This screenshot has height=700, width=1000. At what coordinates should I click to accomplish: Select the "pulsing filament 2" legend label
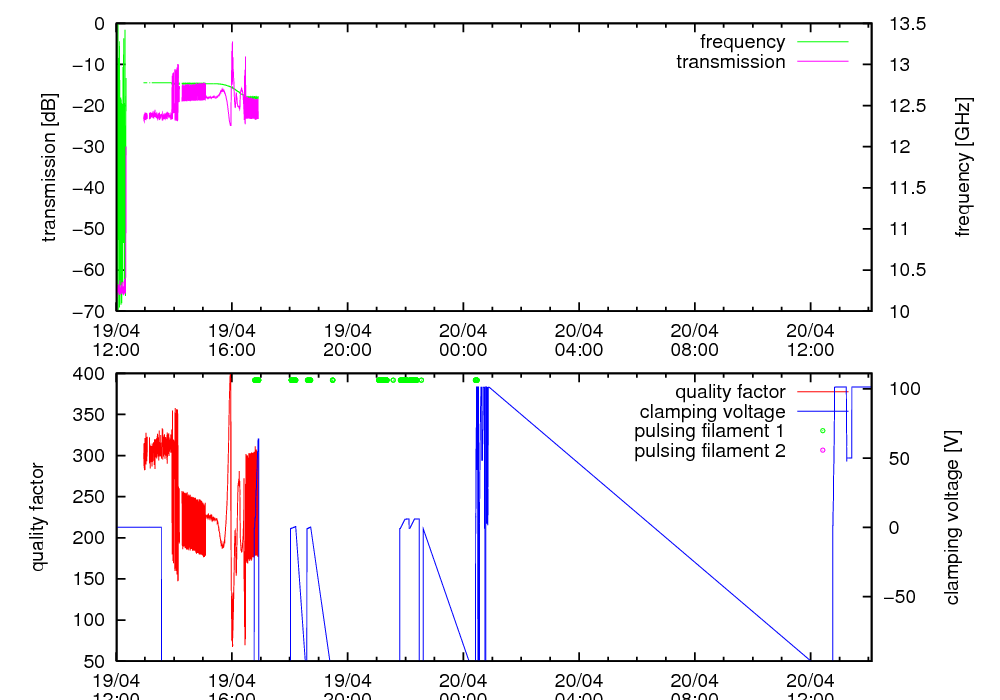point(709,451)
